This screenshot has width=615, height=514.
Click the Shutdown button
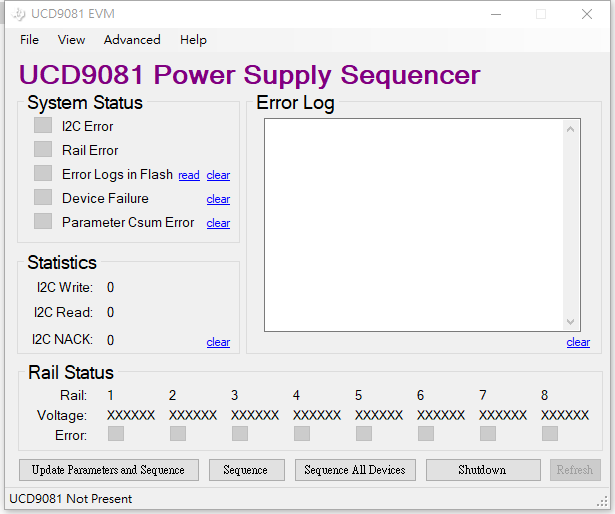pos(483,470)
